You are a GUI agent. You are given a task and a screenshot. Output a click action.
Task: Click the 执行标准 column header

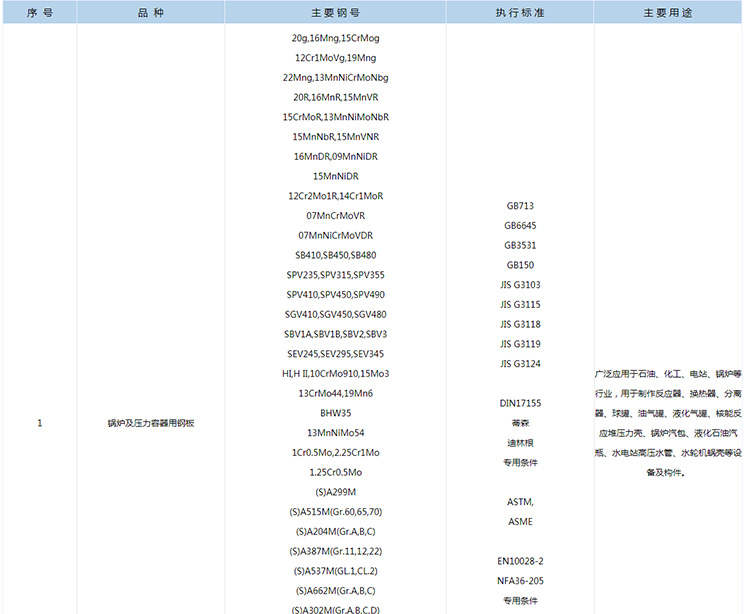[520, 13]
